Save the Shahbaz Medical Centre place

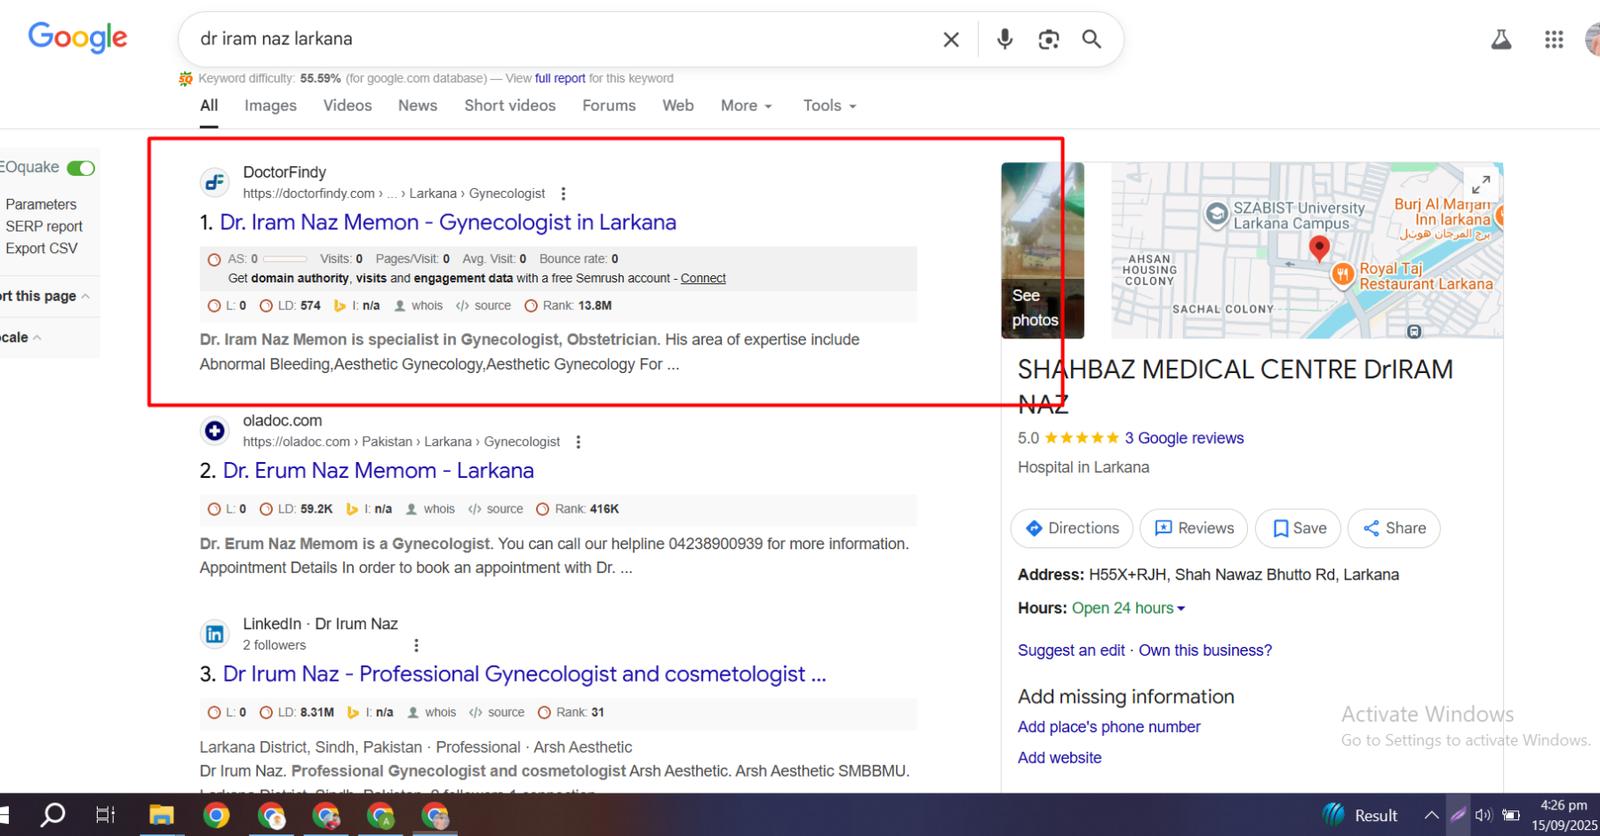(1299, 528)
